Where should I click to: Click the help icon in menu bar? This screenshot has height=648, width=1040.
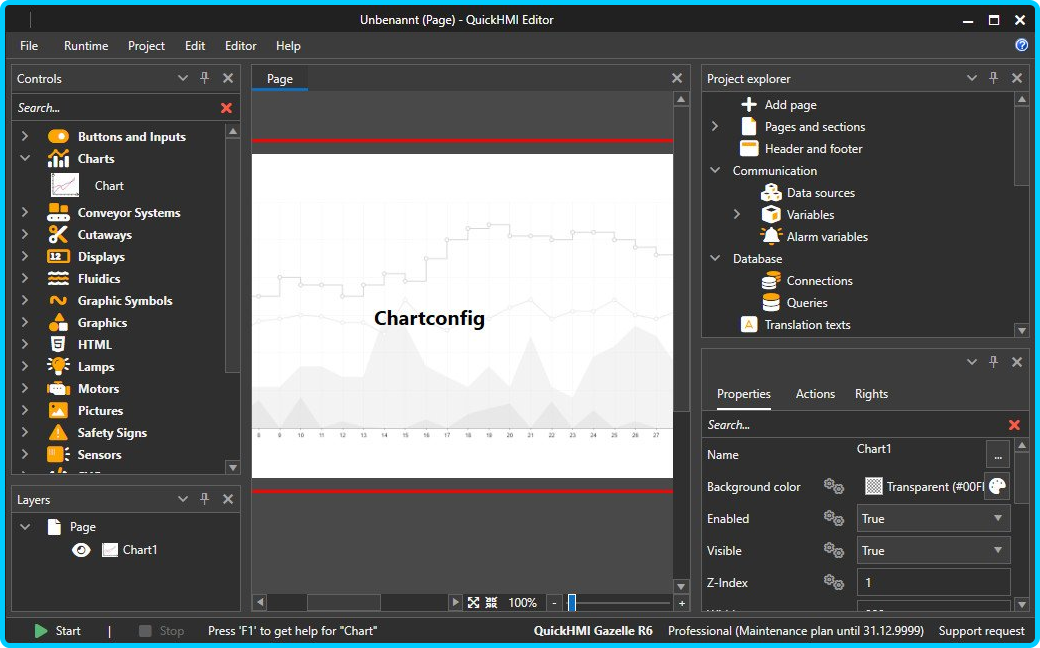[x=1021, y=45]
